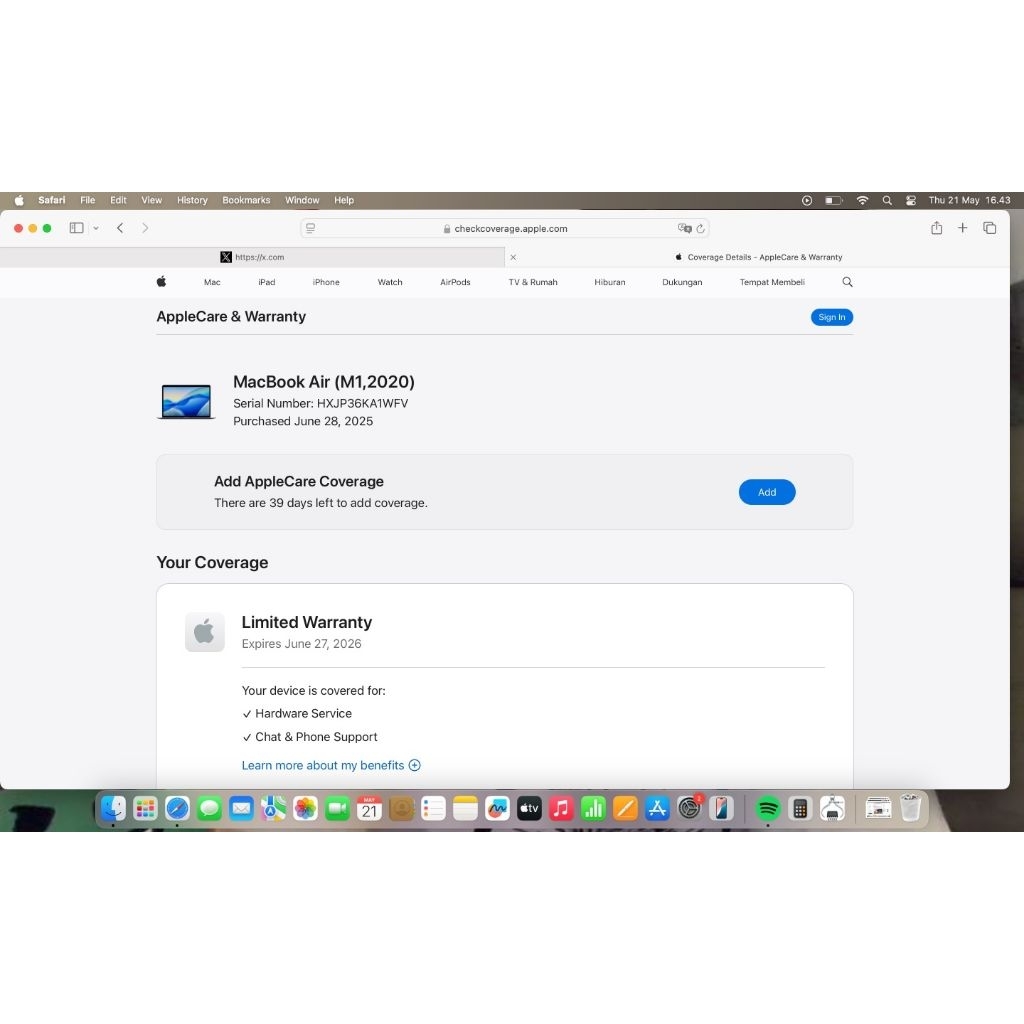Screen dimensions: 1024x1024
Task: Open the File menu
Action: tap(88, 200)
